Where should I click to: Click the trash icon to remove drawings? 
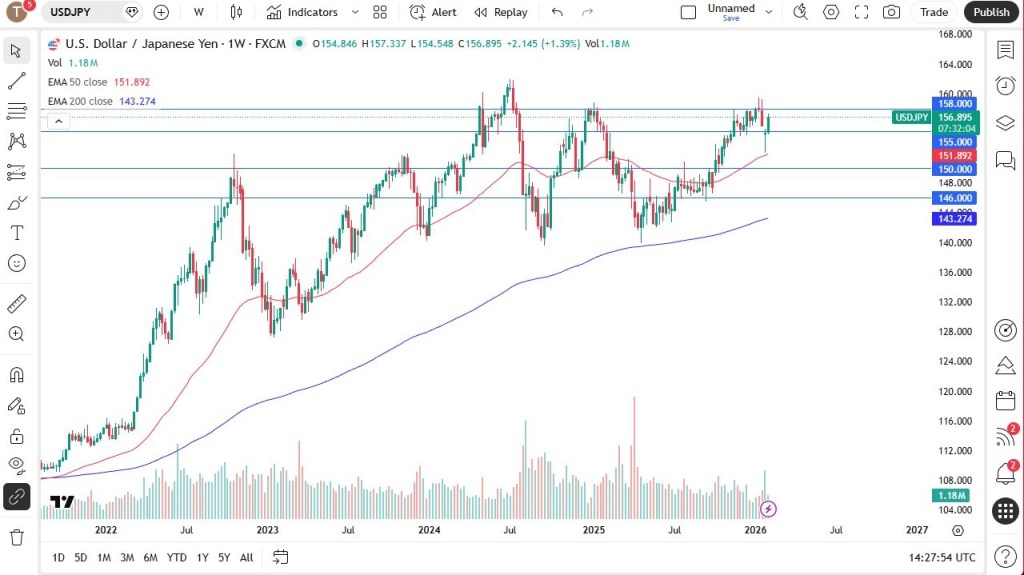(16, 537)
